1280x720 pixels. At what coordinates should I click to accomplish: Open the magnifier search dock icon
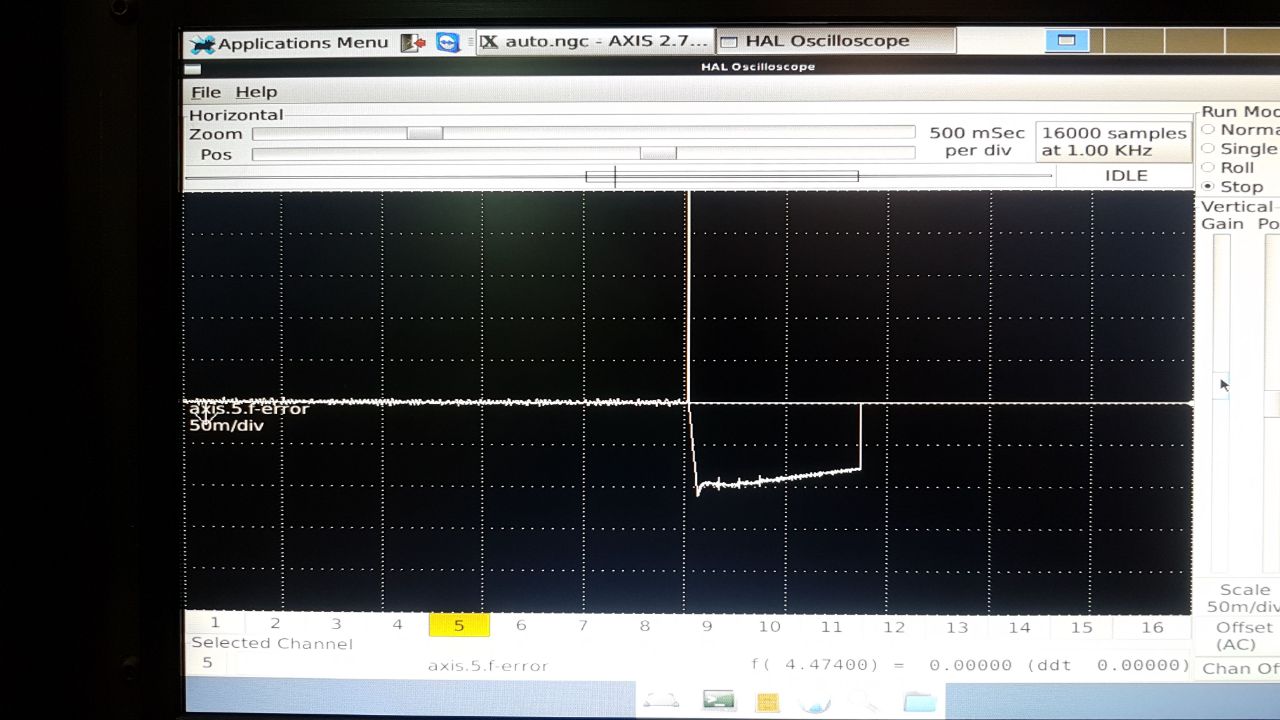coord(863,702)
